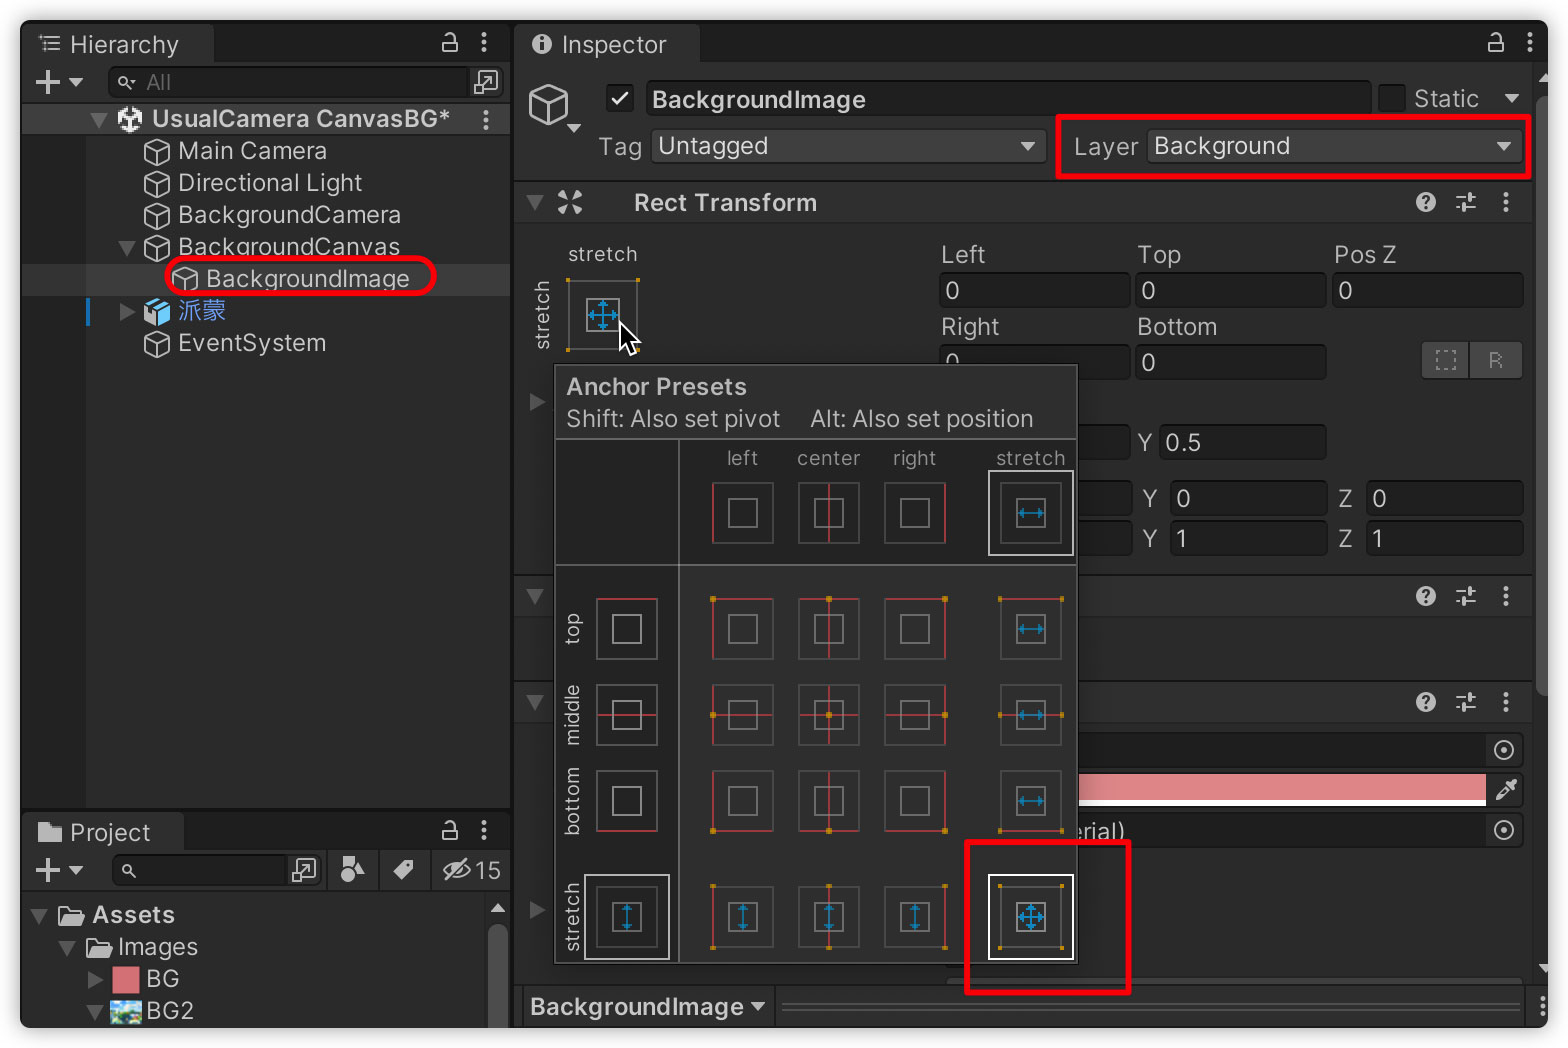Viewport: 1568px width, 1048px height.
Task: Open the Layer dropdown set to Background
Action: (x=1332, y=146)
